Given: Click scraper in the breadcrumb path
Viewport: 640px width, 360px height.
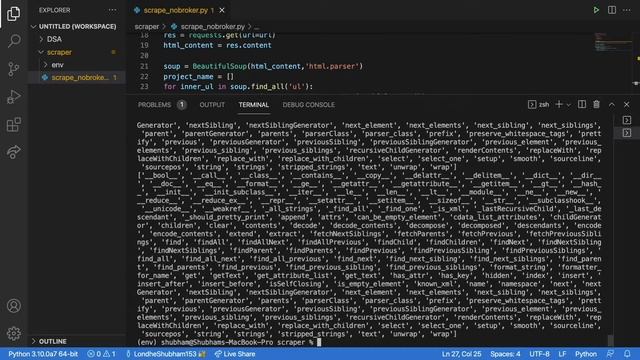Looking at the screenshot, I should 147,27.
